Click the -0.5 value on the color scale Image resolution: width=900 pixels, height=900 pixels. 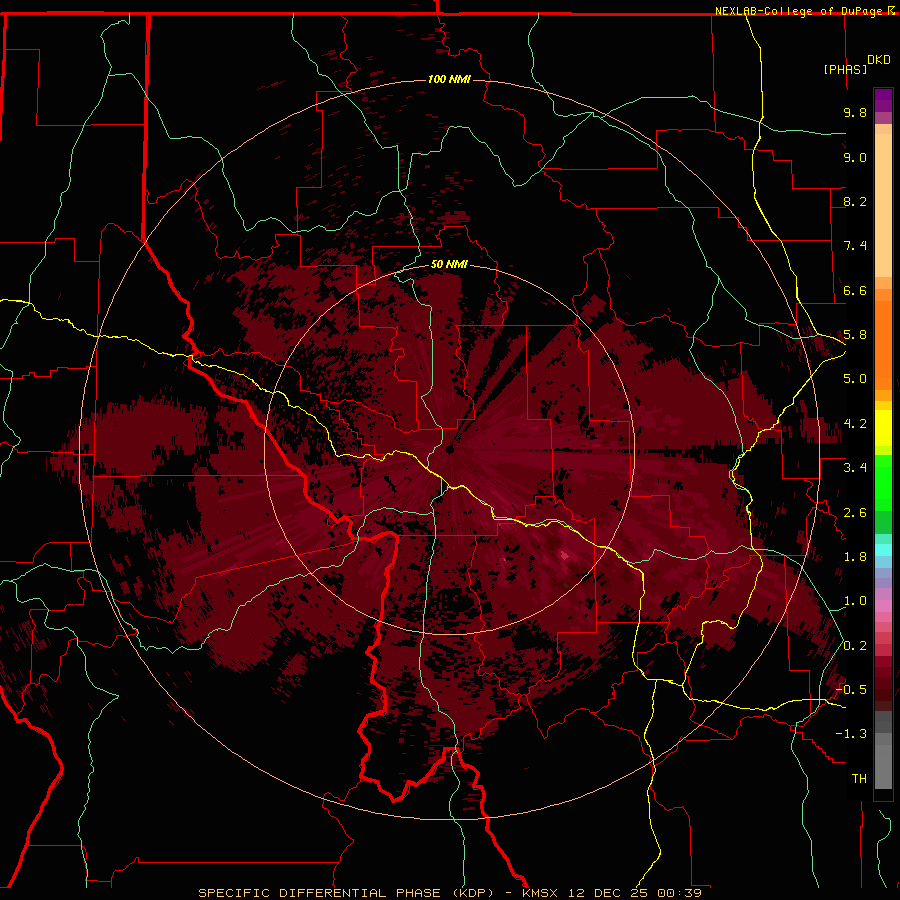[851, 690]
